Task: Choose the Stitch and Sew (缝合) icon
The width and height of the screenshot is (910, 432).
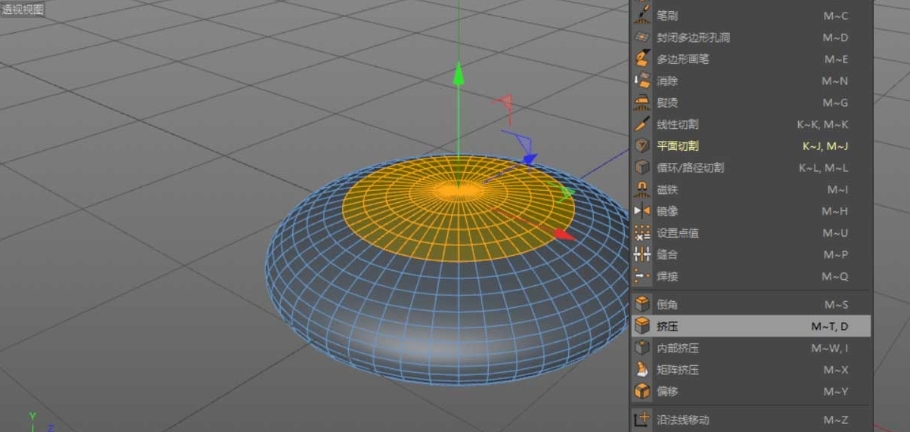Action: pos(642,254)
